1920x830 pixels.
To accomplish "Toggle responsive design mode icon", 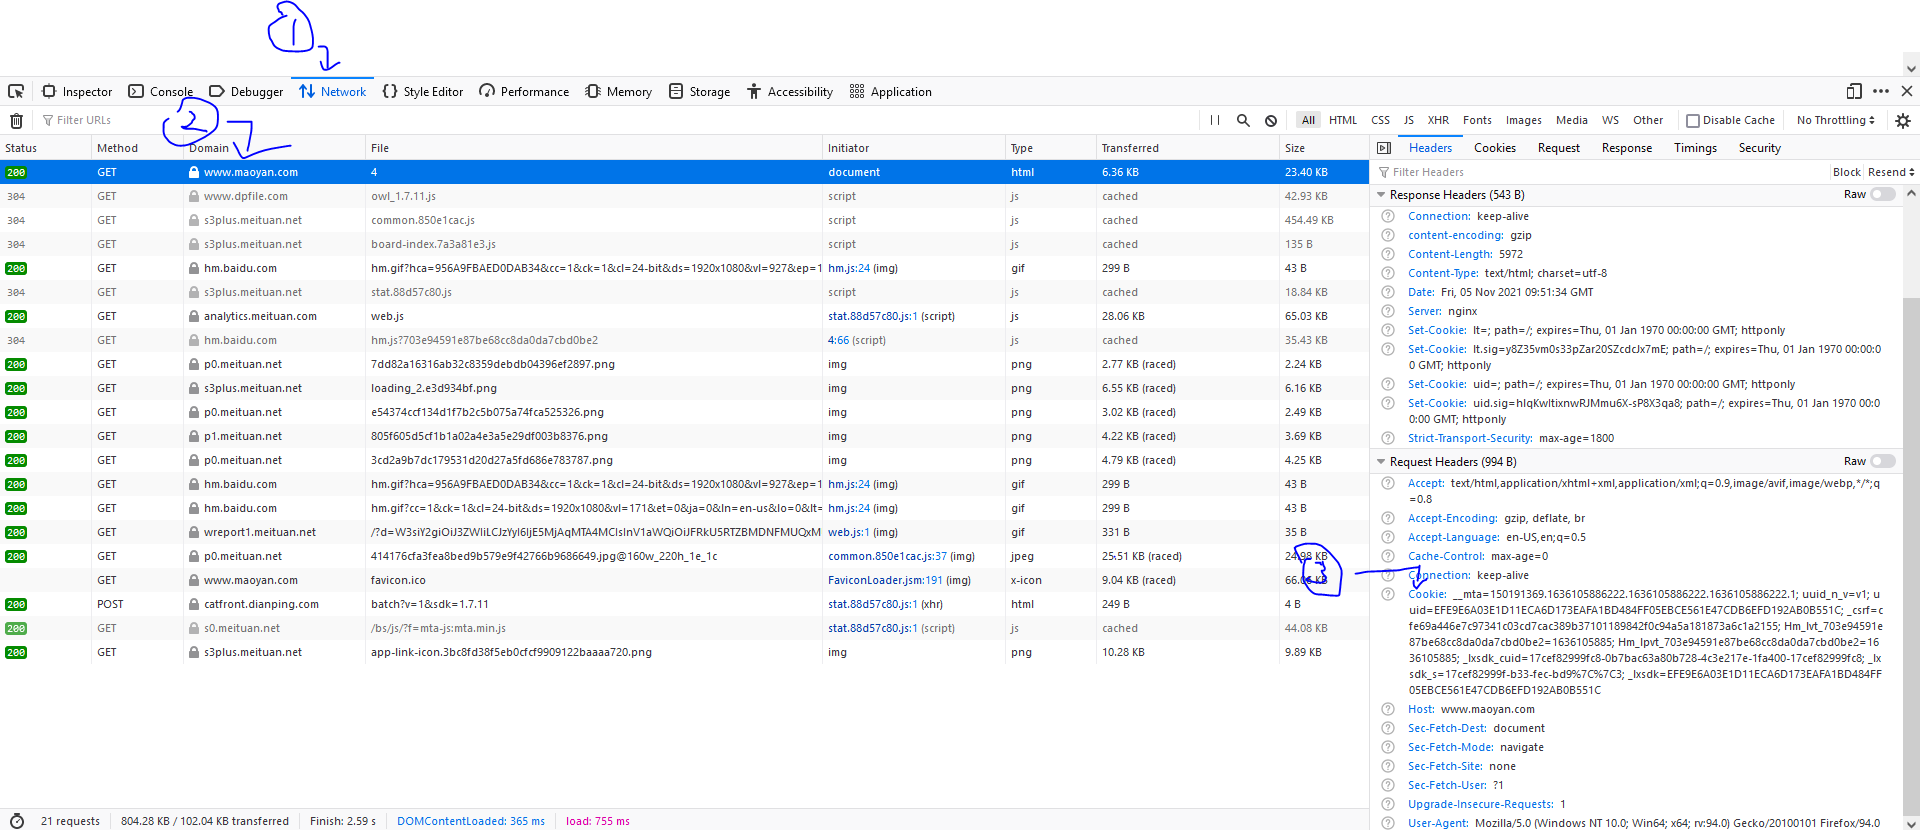I will coord(1854,91).
